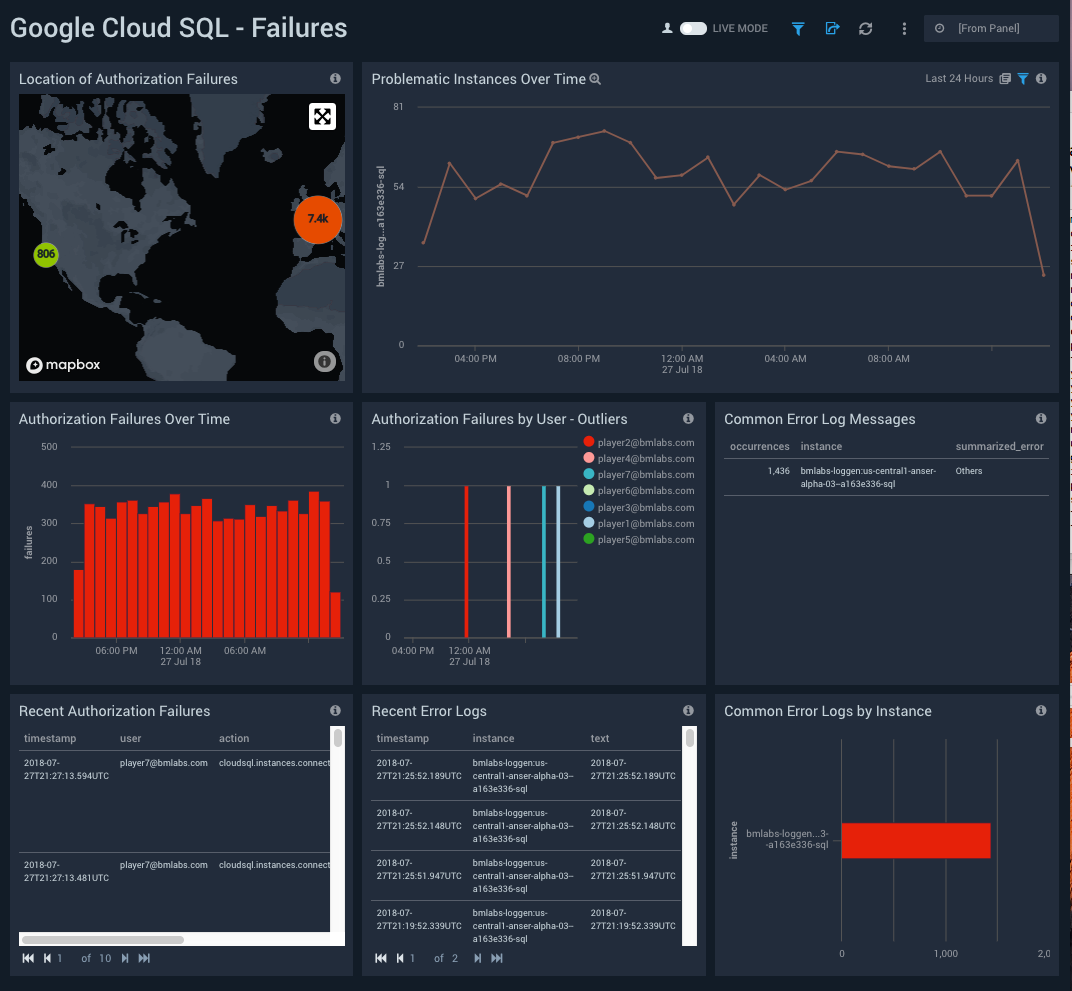The image size is (1072, 991).
Task: Refresh the dashboard with the refresh icon
Action: [865, 28]
